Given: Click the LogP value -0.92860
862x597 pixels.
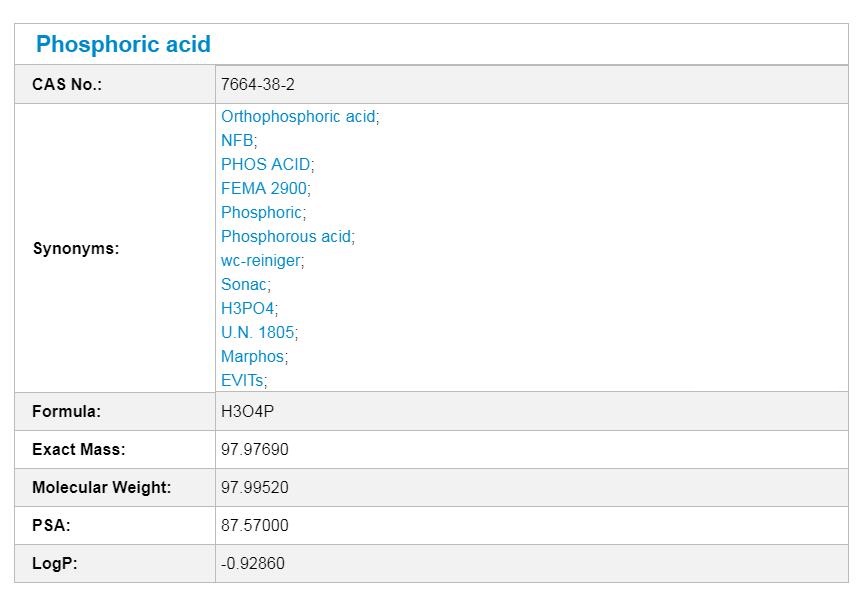Looking at the screenshot, I should 253,563.
